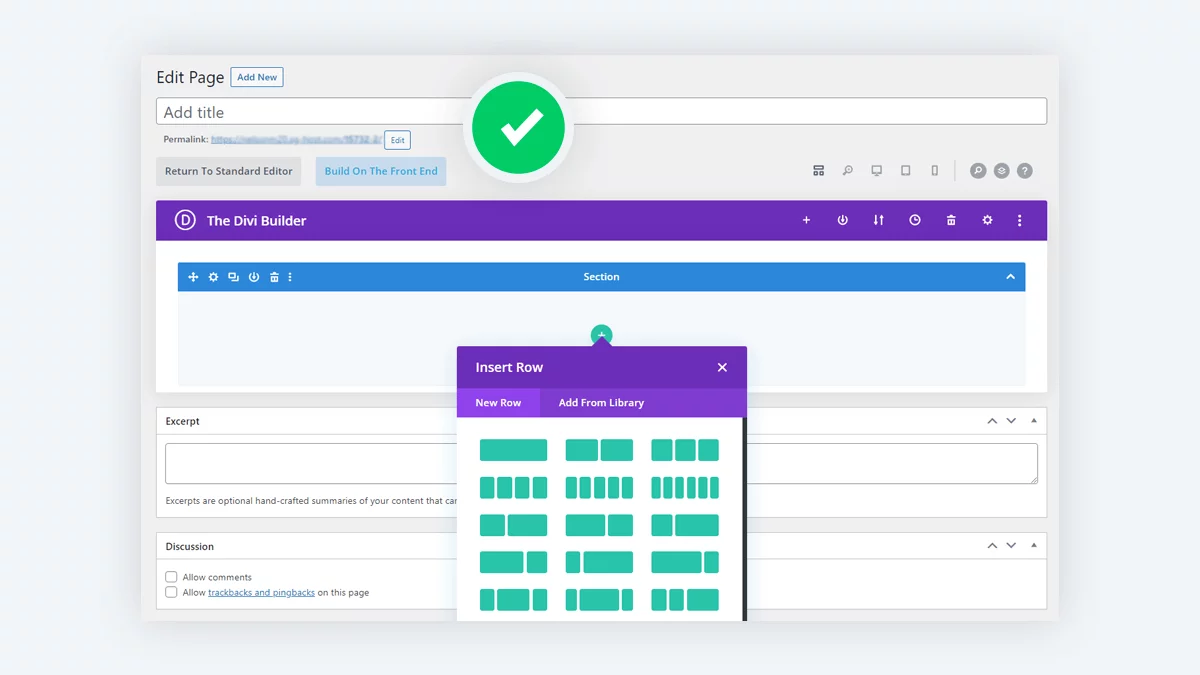Open portability arrows icon in Divi Builder header

point(878,220)
